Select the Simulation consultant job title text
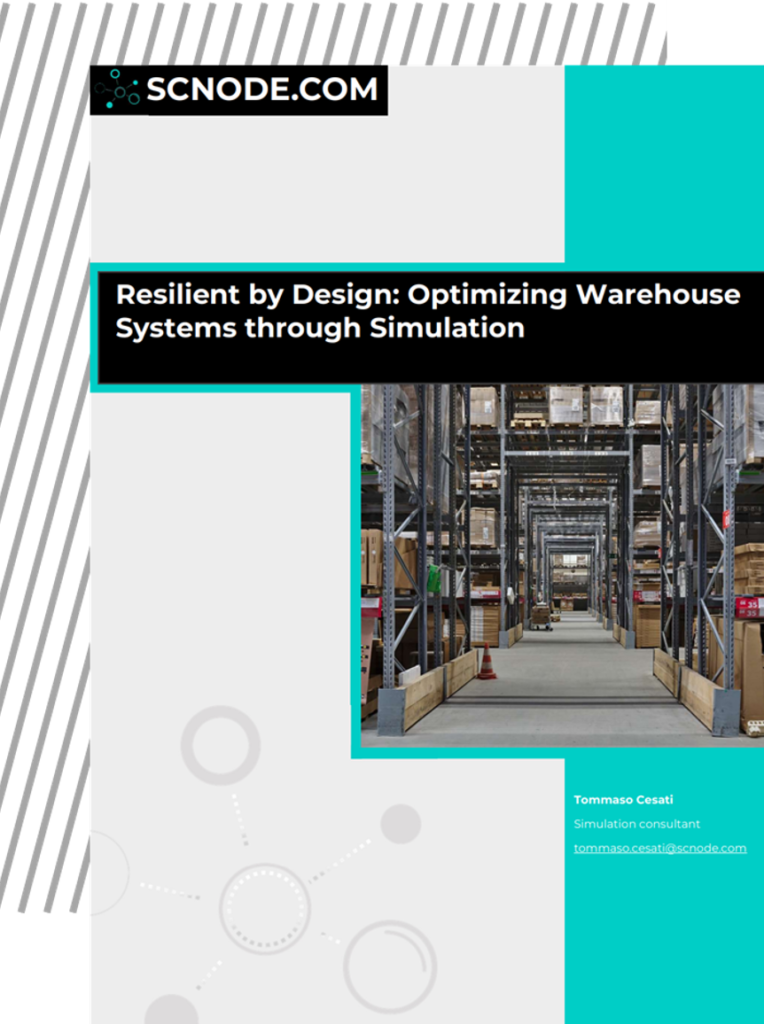The height and width of the screenshot is (1024, 764). click(637, 824)
